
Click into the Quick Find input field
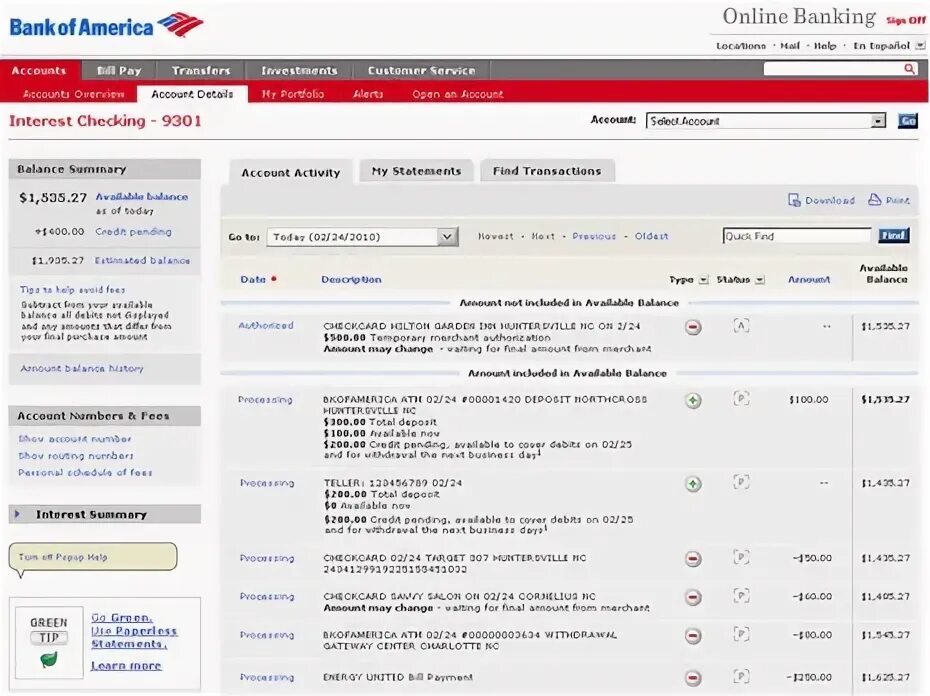pyautogui.click(x=797, y=236)
